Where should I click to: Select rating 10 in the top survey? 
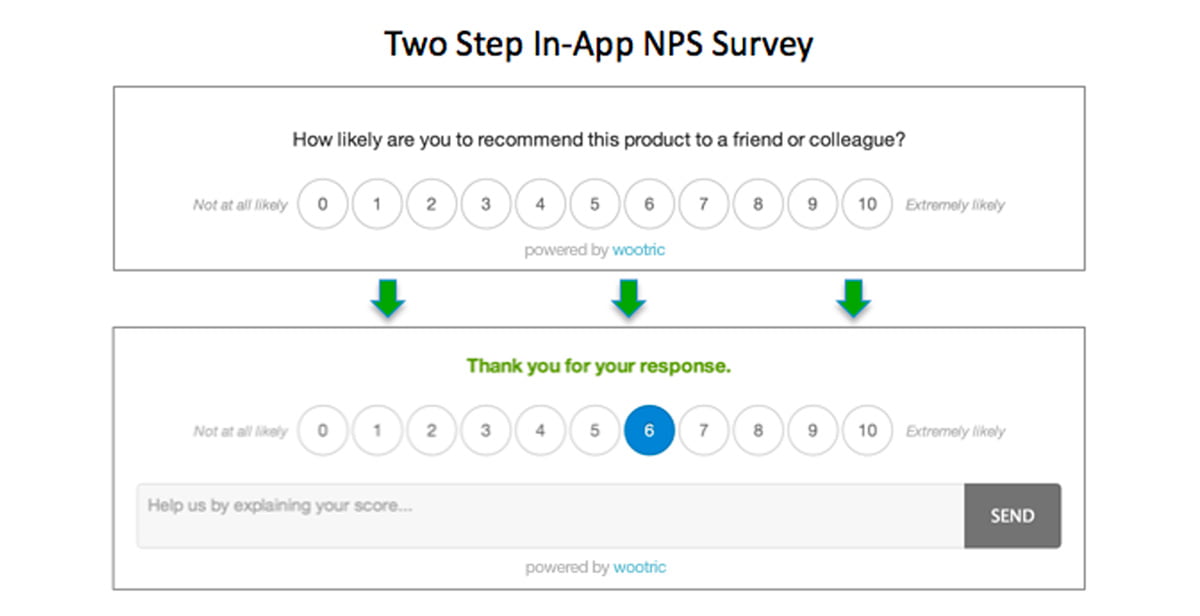coord(867,205)
